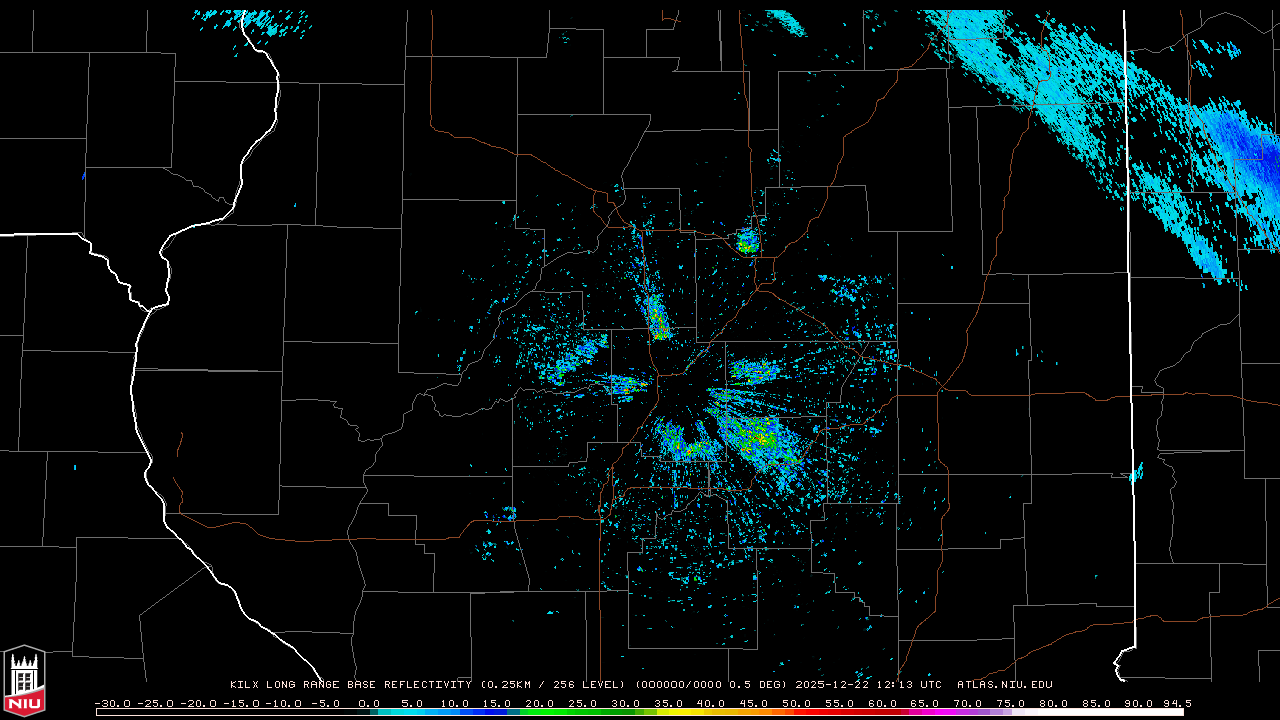Click the "-15.0" scale label

pyautogui.click(x=241, y=703)
